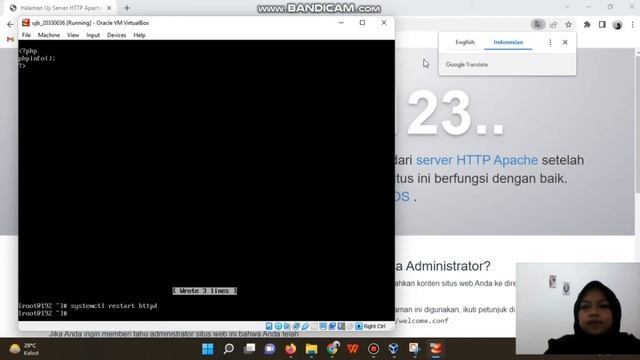Viewport: 640px width, 360px height.
Task: Click the Chrome share page icon
Action: pyautogui.click(x=553, y=24)
